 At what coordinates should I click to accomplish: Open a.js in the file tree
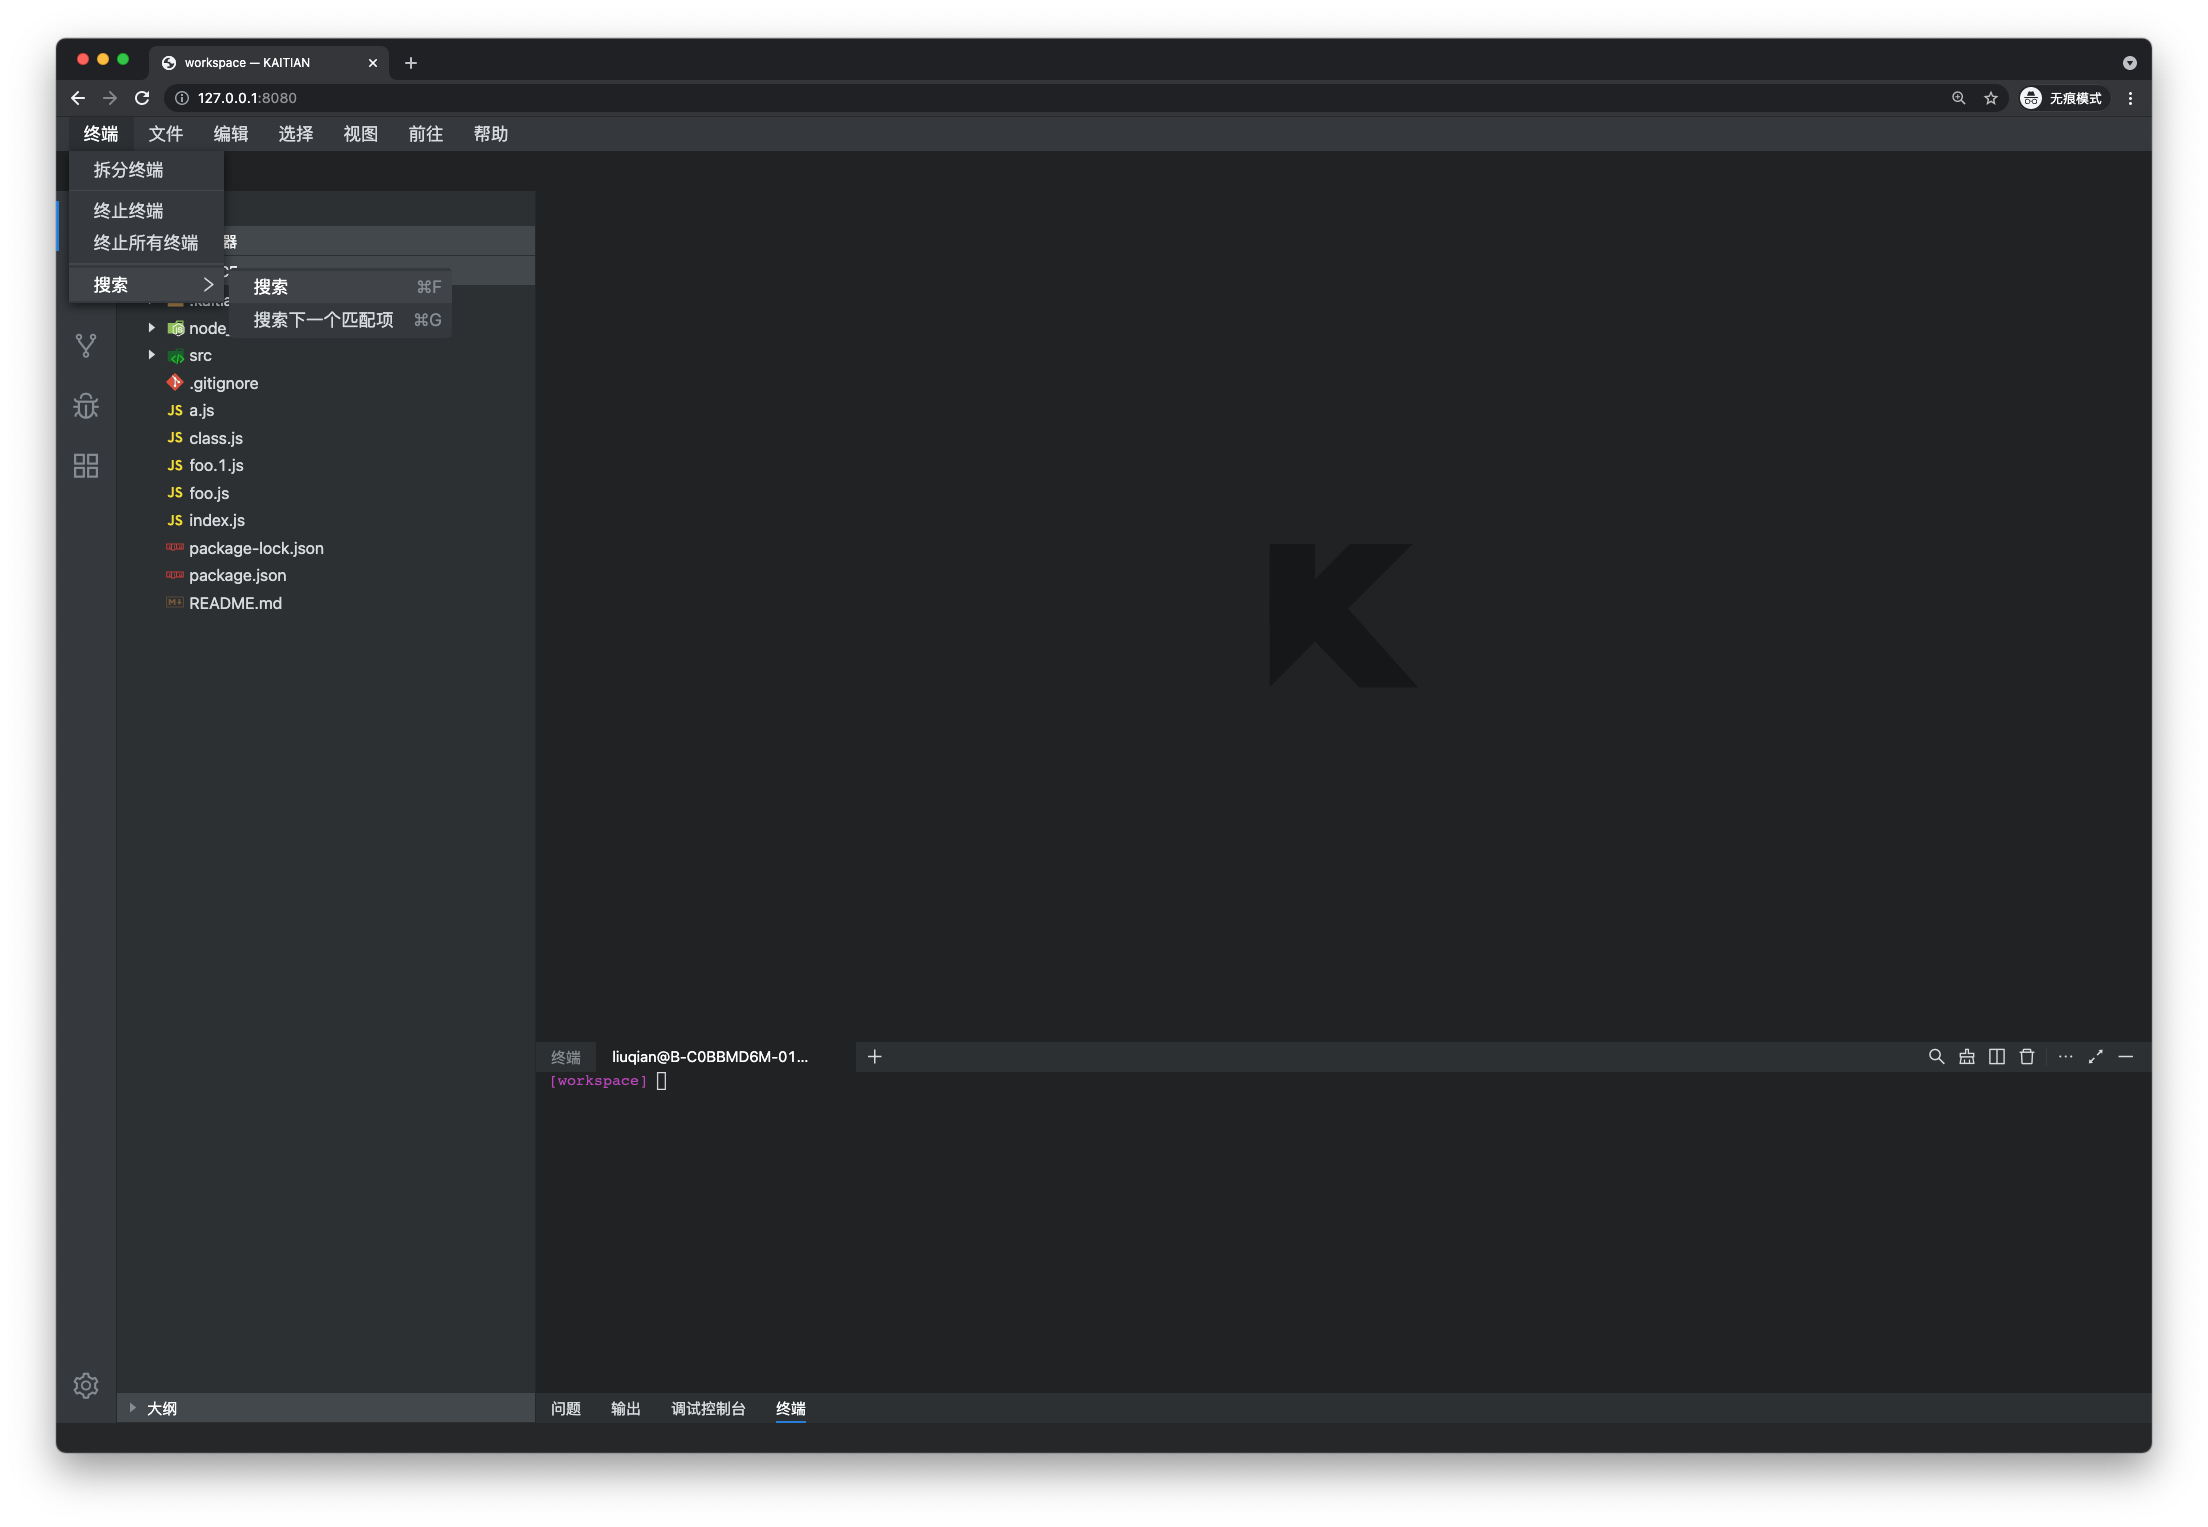click(326, 410)
